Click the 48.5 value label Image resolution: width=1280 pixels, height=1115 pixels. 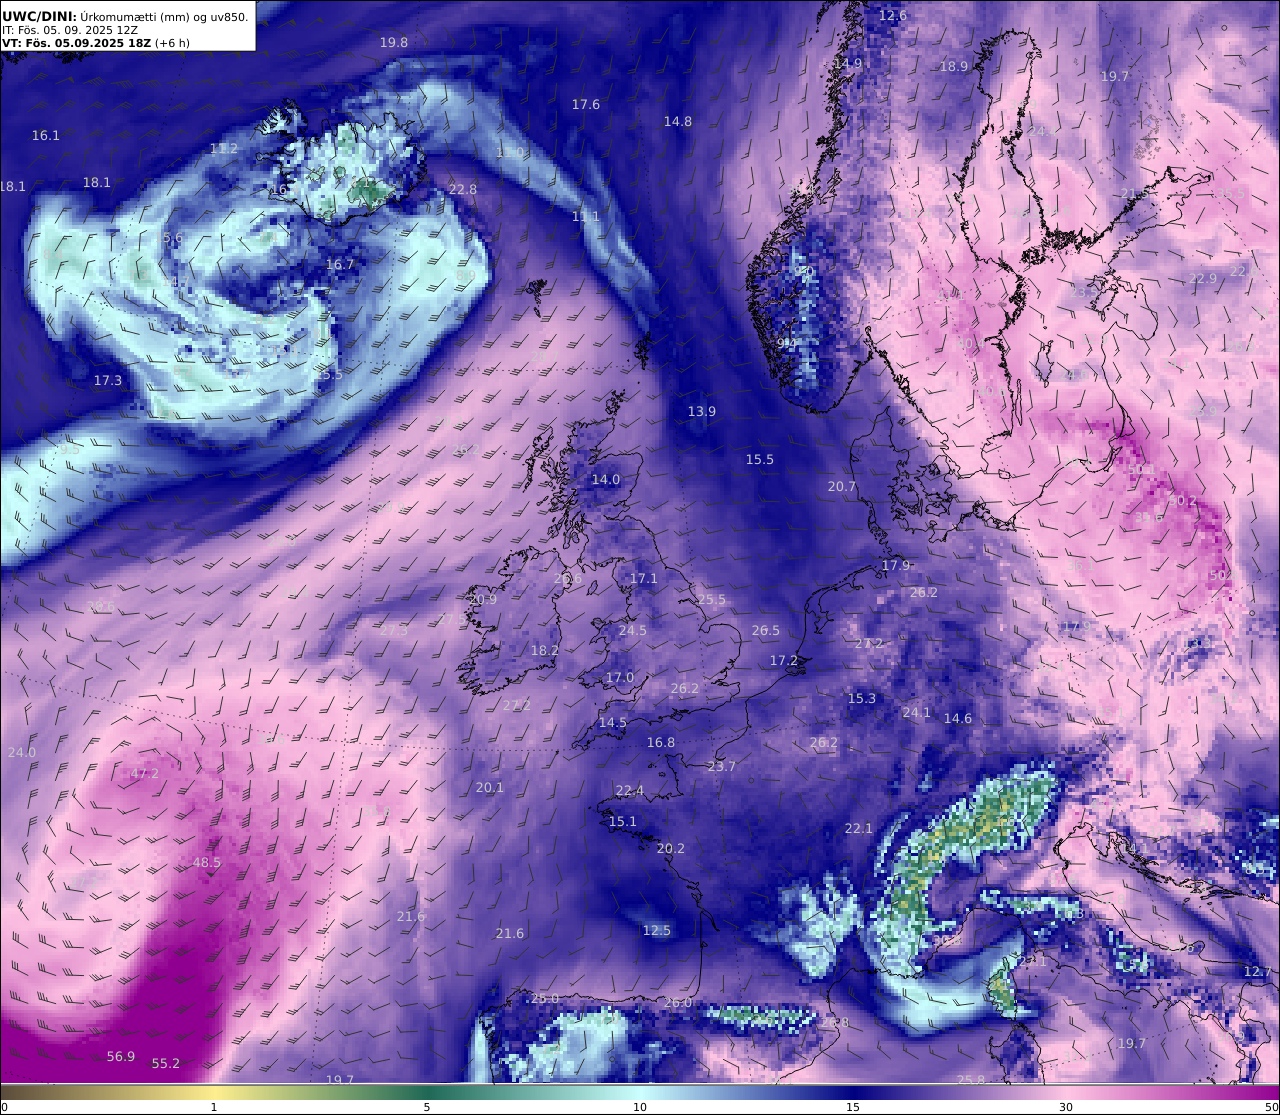(207, 863)
